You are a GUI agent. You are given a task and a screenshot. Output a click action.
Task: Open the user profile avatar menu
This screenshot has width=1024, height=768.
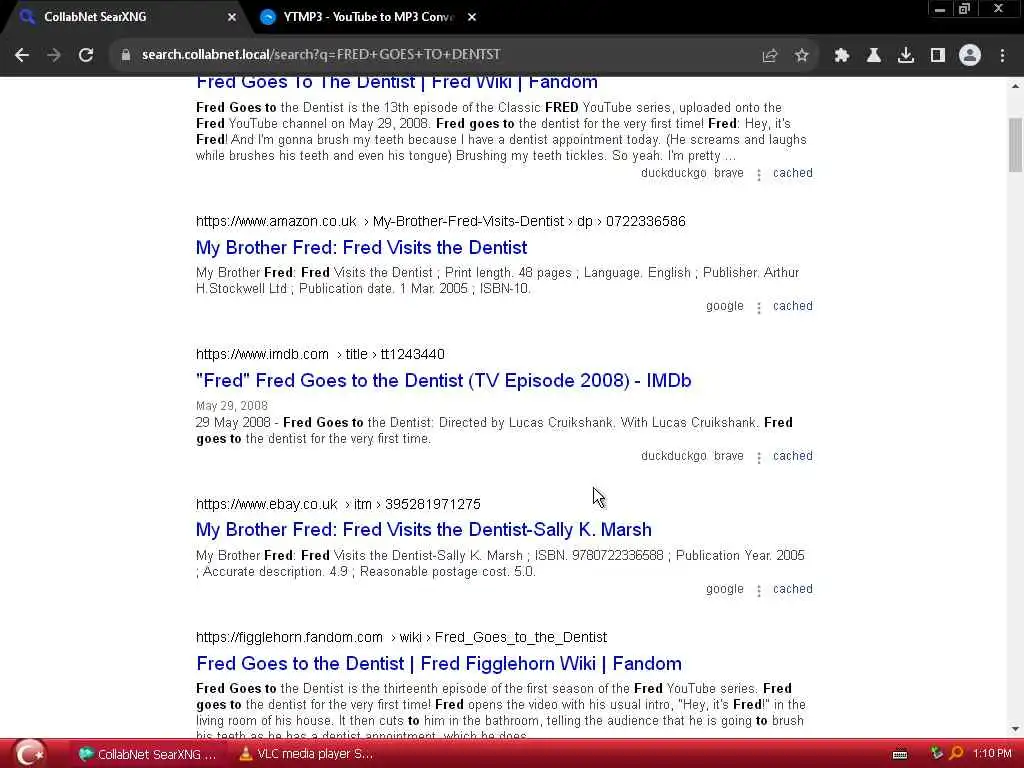click(970, 55)
